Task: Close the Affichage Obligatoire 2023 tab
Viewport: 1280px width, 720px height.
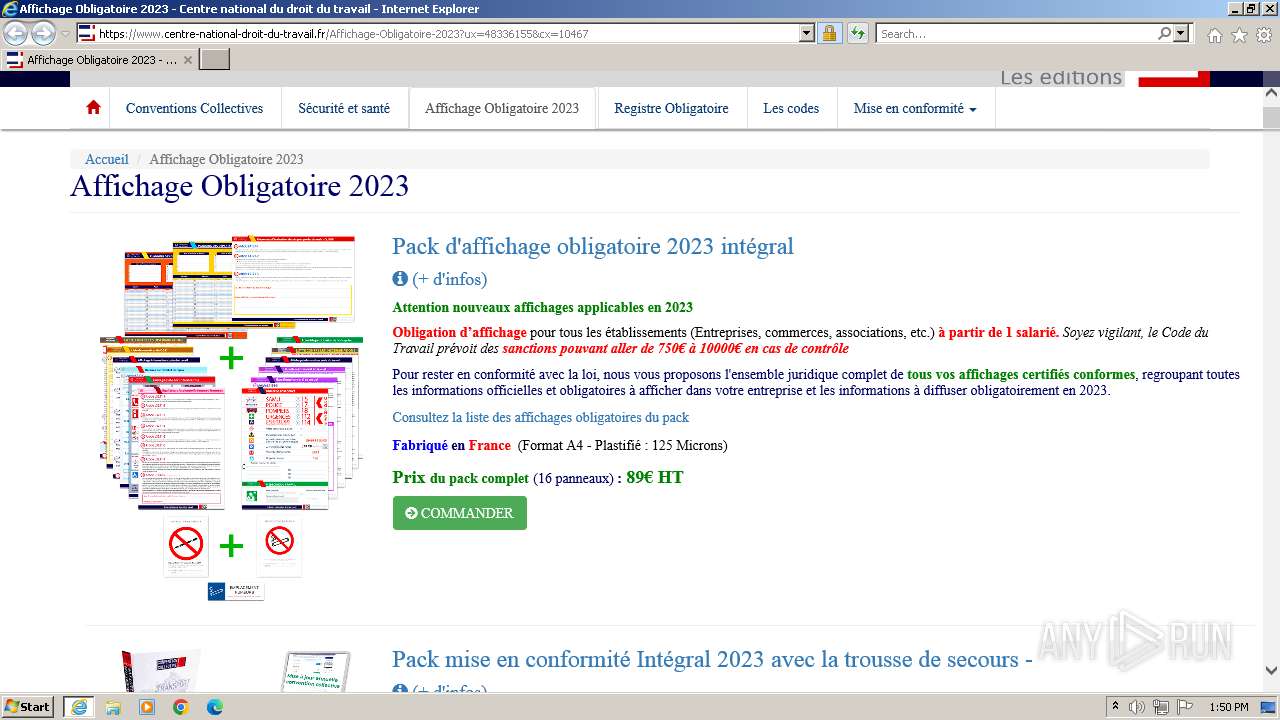Action: click(x=188, y=60)
